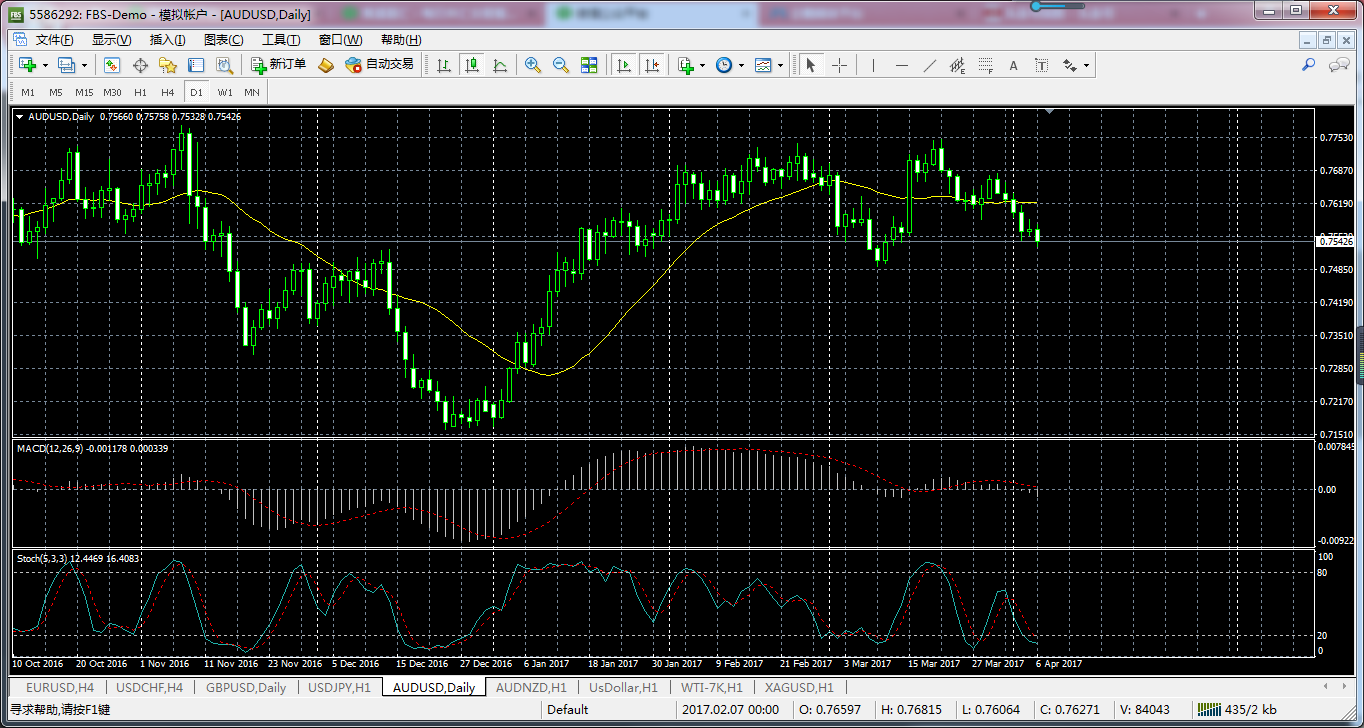Toggle the chart shift button
This screenshot has height=728, width=1364.
click(652, 65)
